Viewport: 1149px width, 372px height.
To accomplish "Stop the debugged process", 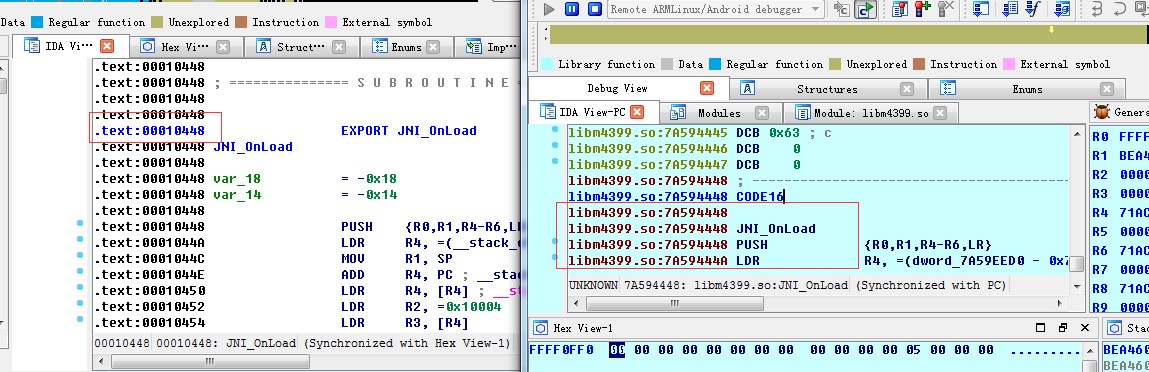I will (x=595, y=9).
